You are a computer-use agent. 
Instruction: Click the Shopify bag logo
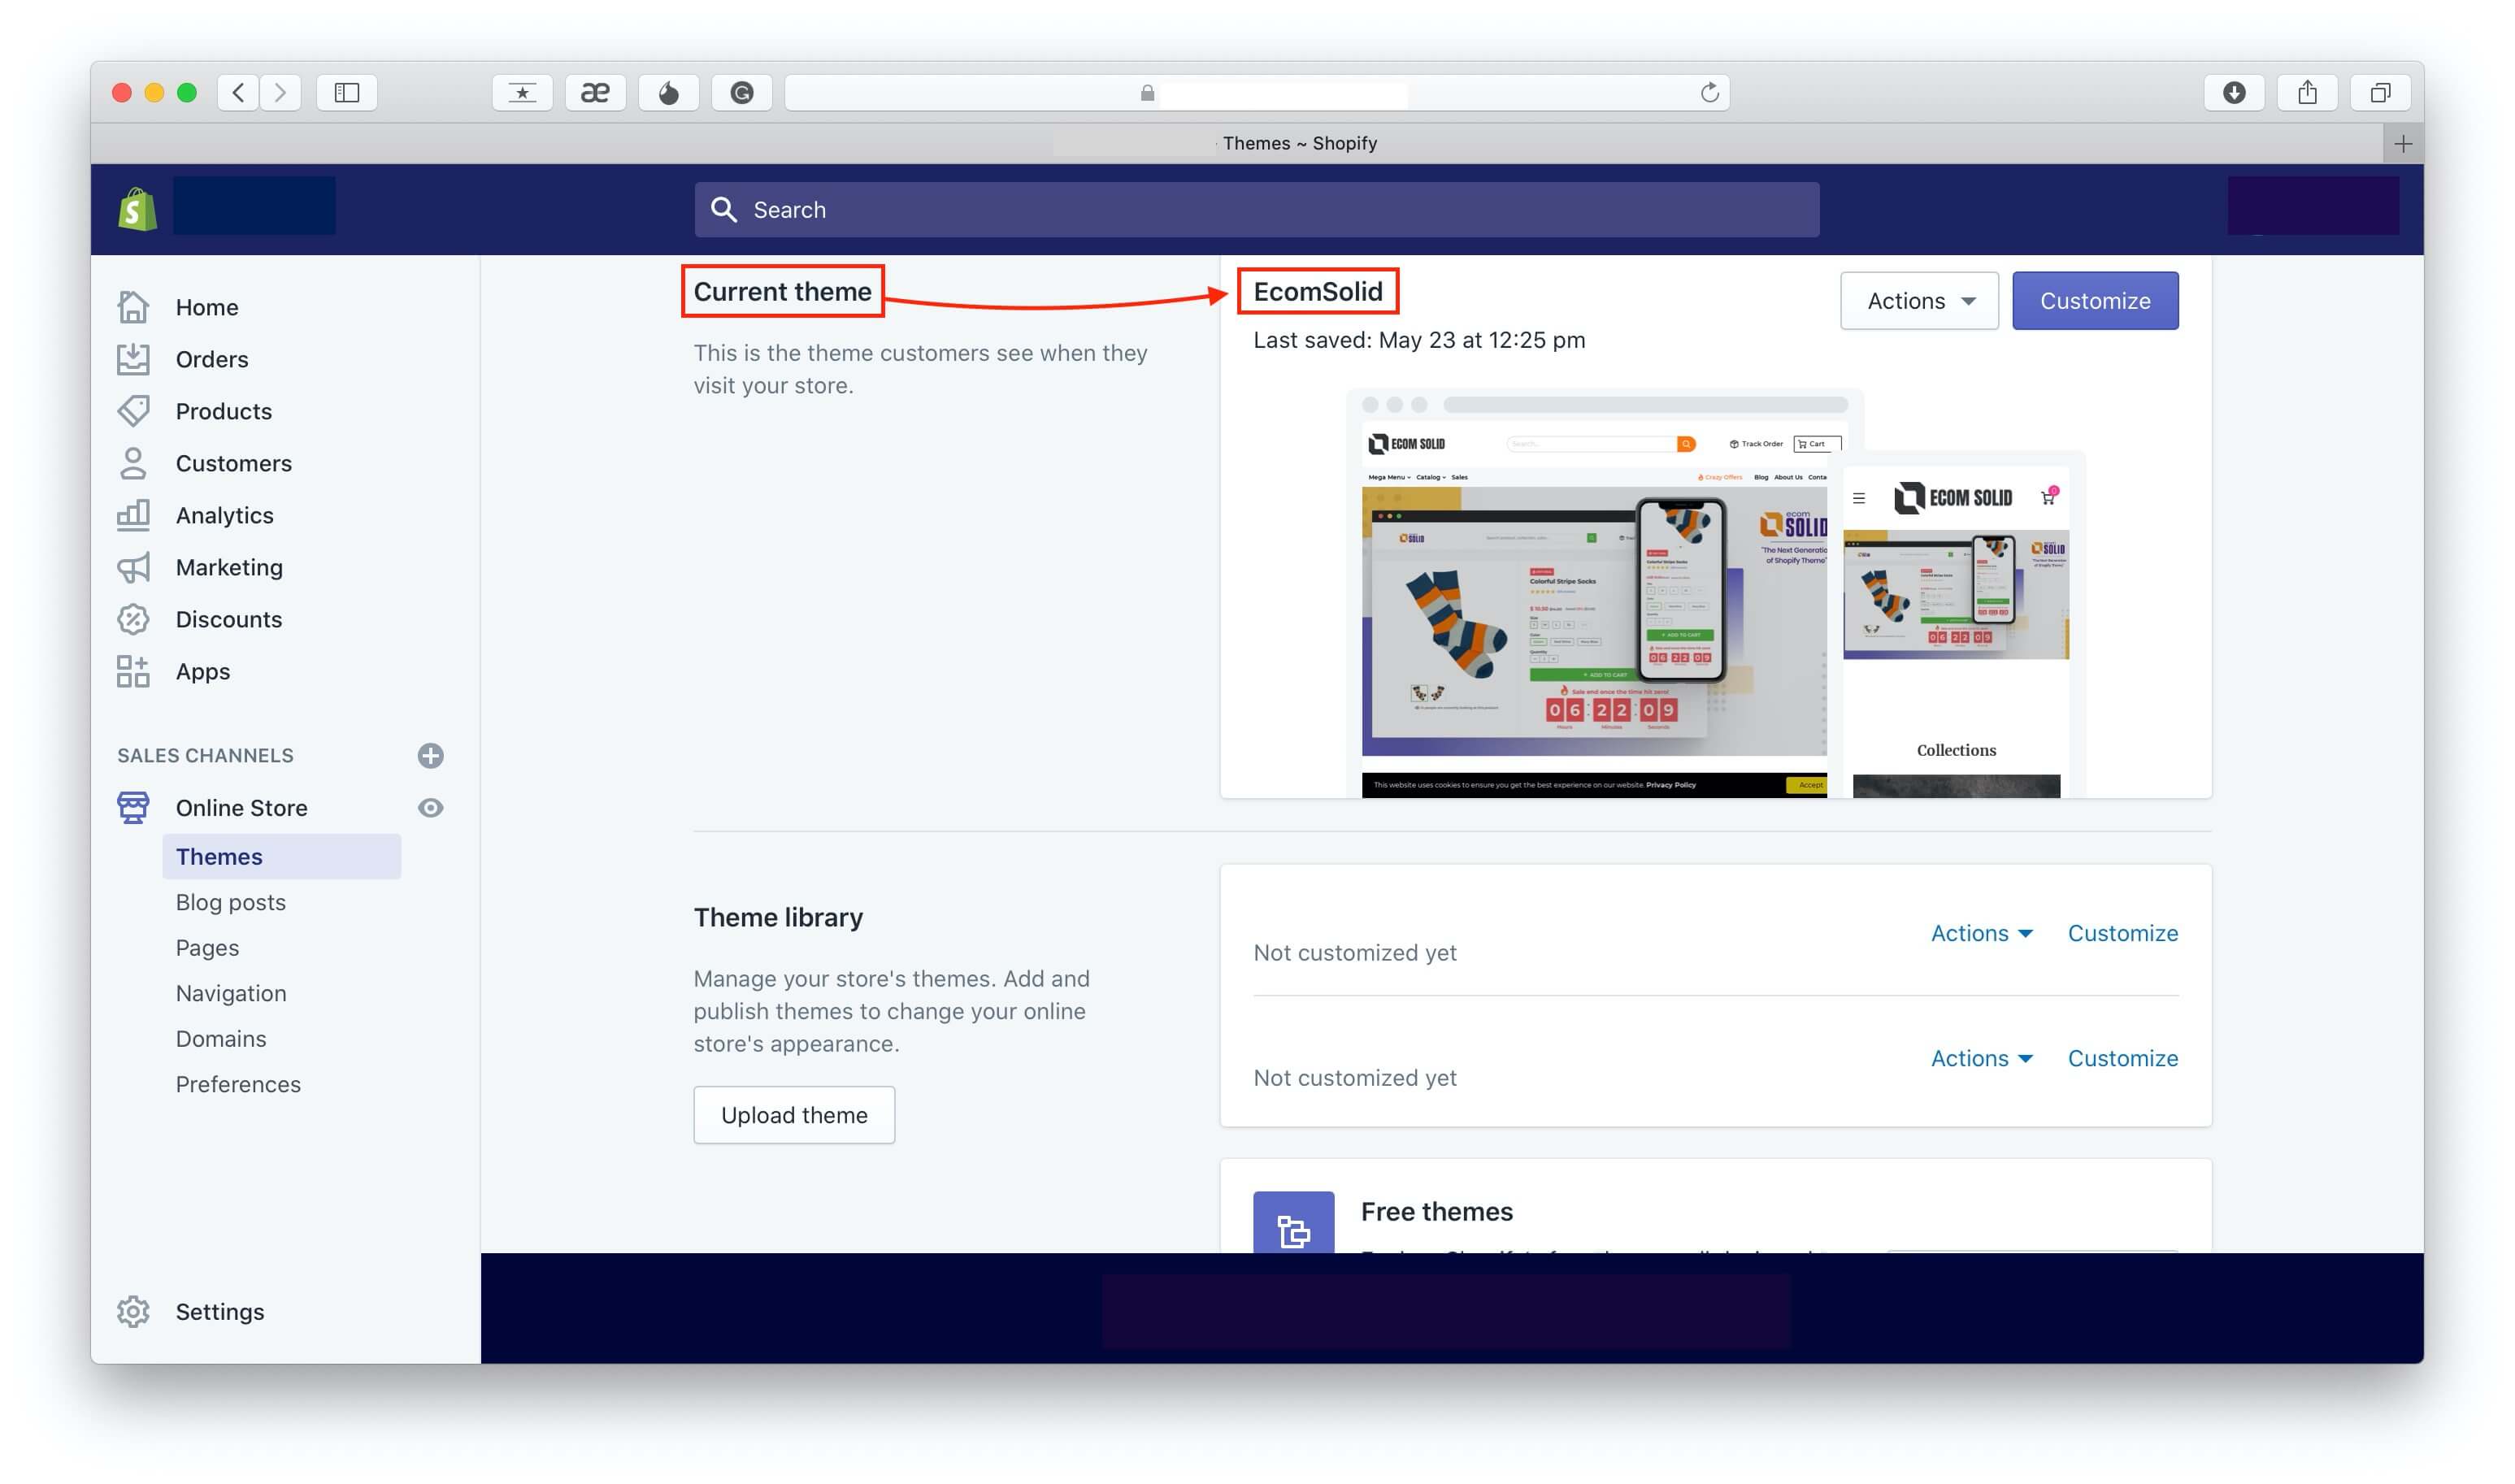137,209
